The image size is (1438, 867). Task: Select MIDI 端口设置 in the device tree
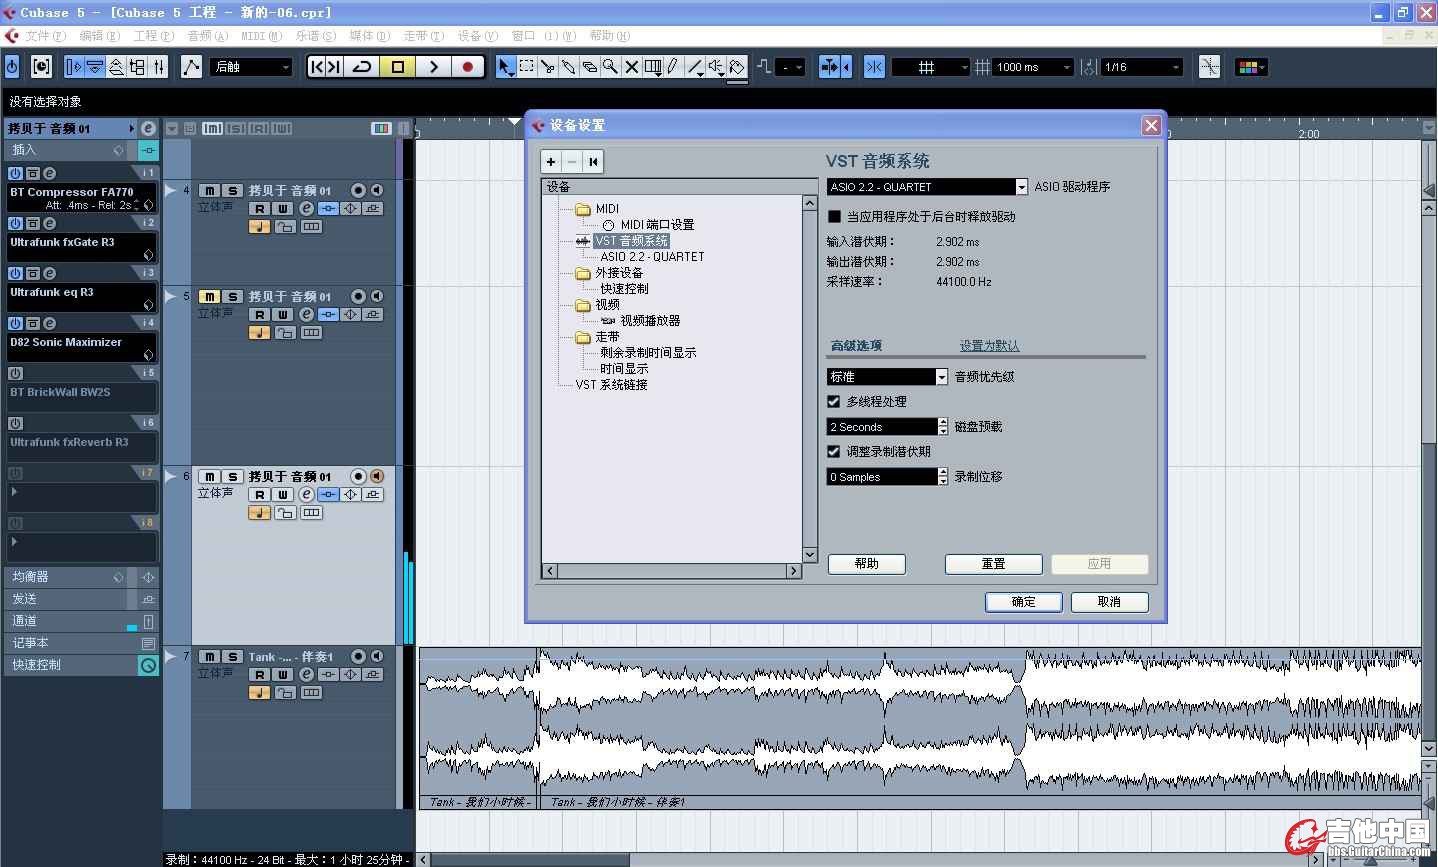pos(656,225)
